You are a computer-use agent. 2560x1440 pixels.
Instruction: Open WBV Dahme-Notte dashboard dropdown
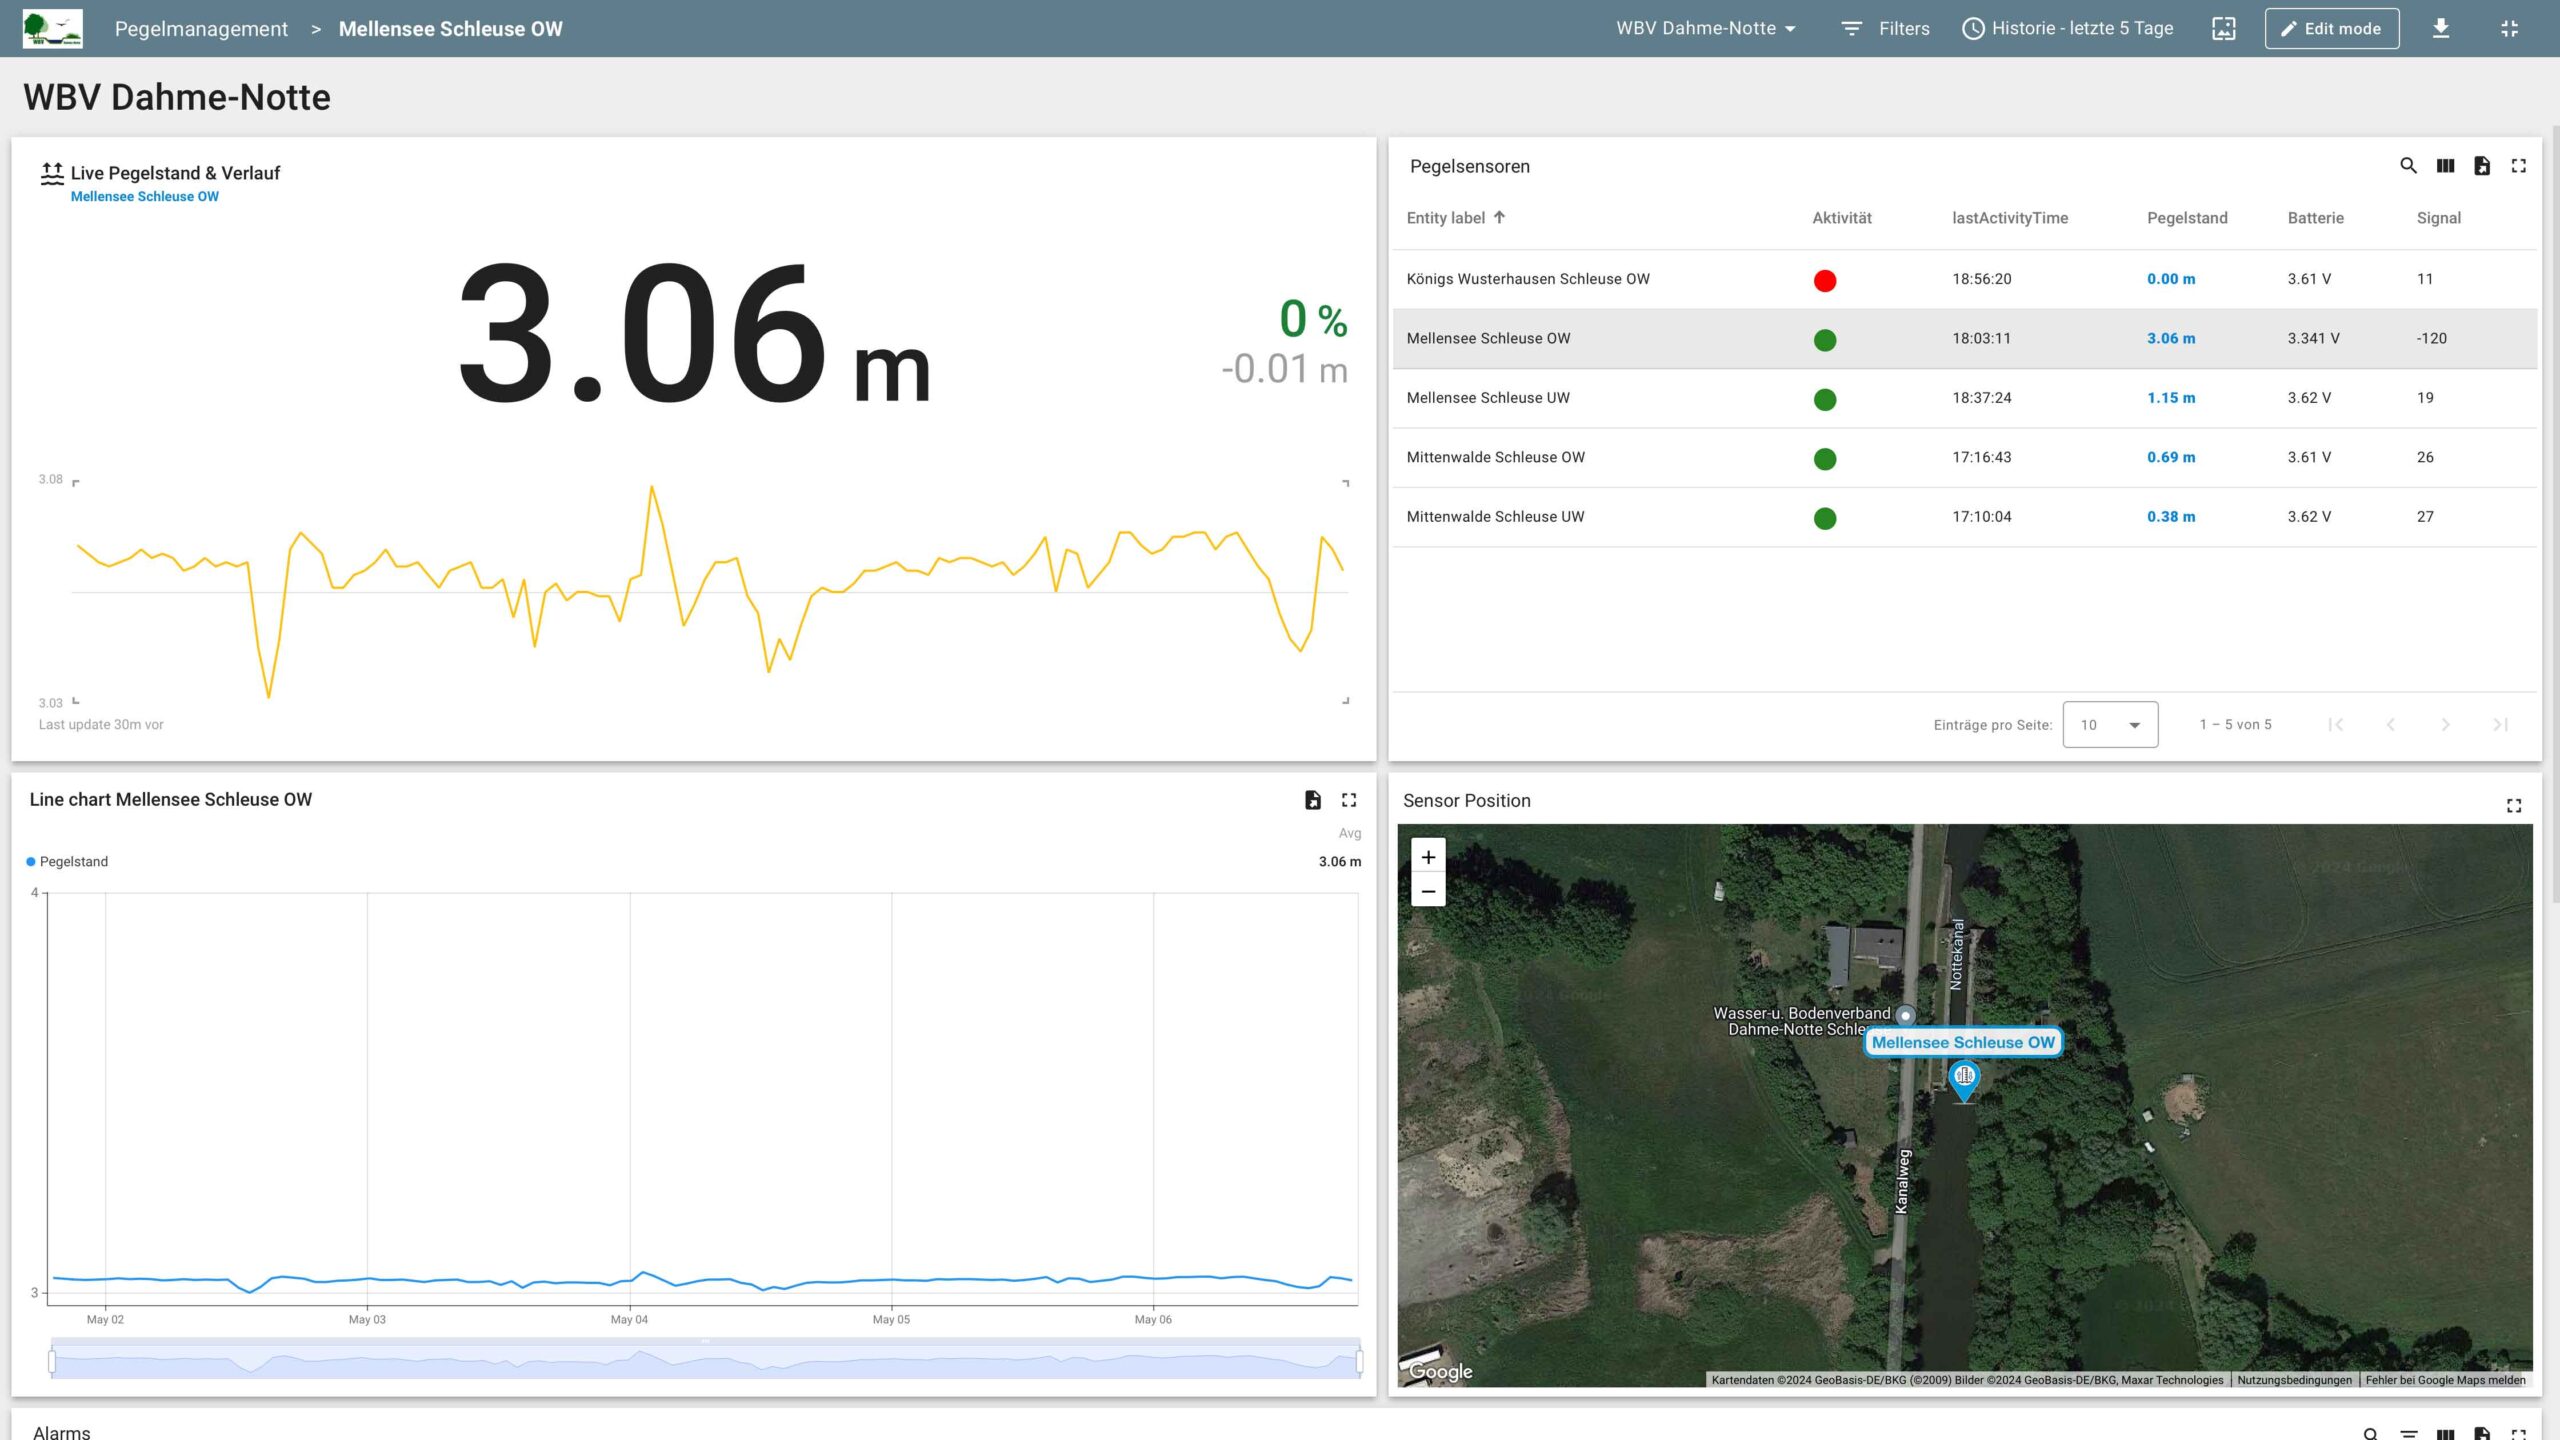coord(1705,28)
